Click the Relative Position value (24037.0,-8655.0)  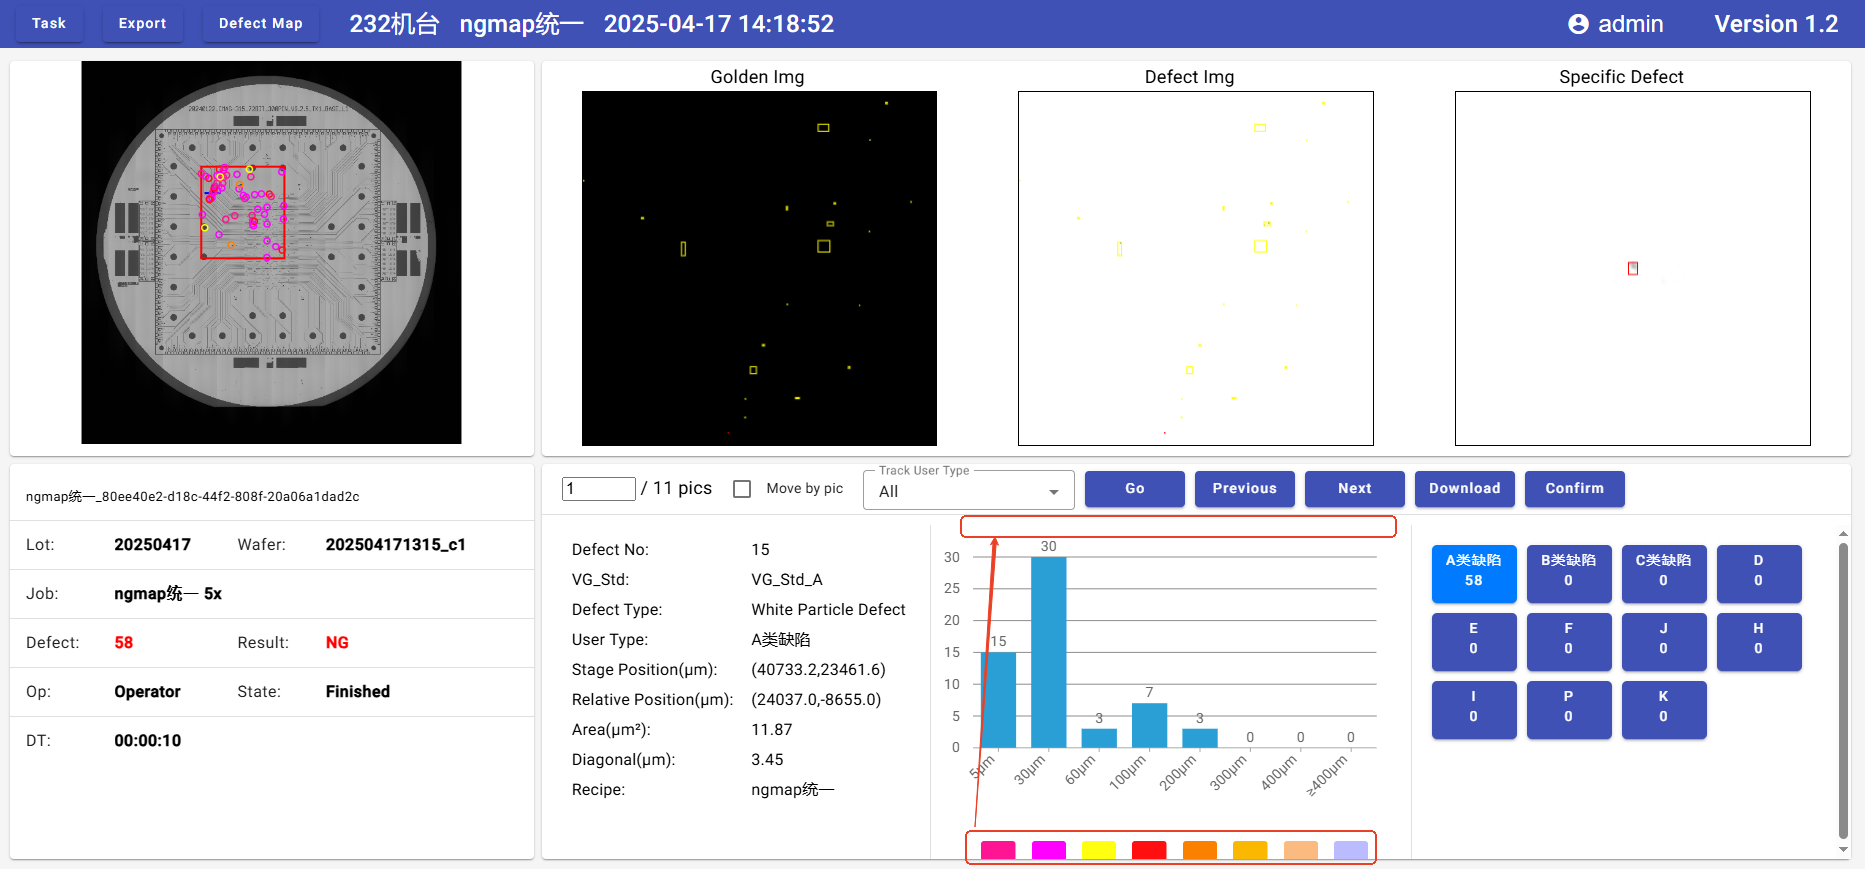(x=816, y=699)
